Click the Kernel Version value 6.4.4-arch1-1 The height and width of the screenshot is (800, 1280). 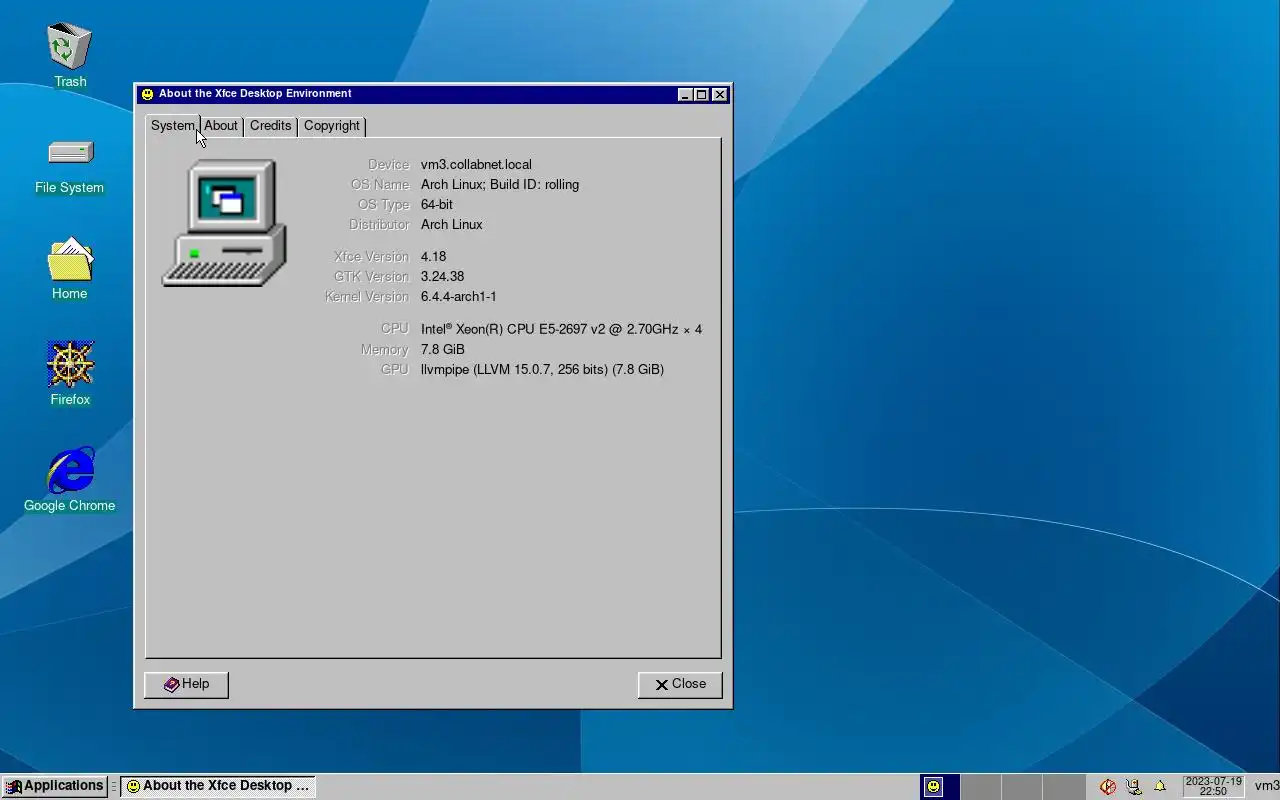pyautogui.click(x=459, y=296)
